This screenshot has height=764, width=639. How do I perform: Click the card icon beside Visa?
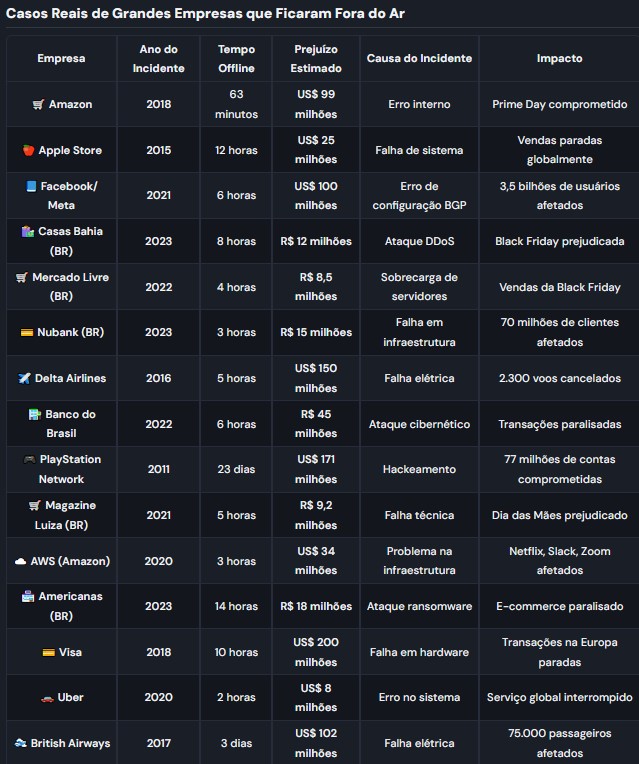pos(48,653)
